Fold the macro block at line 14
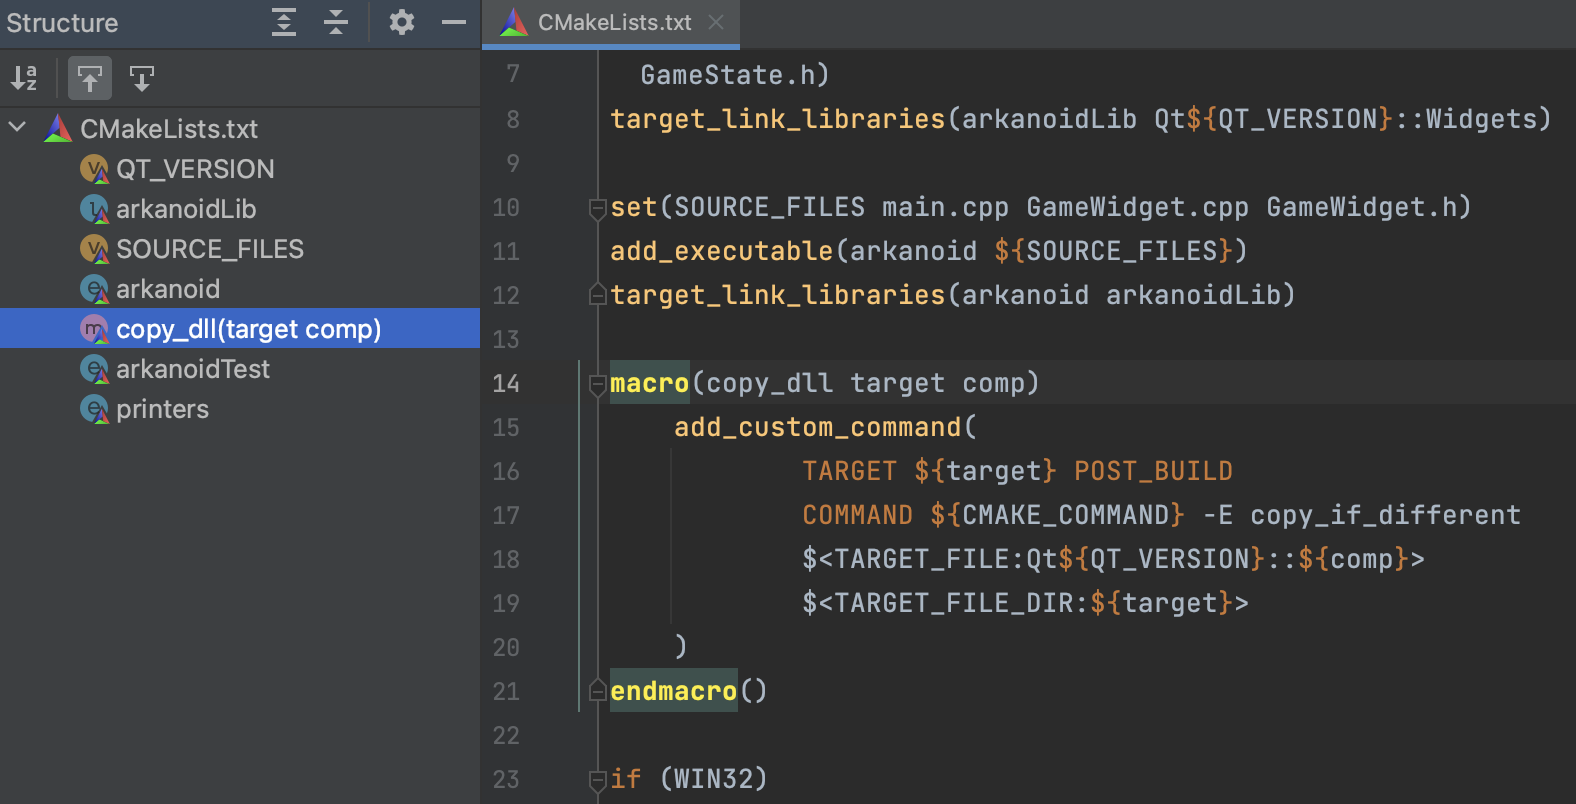 597,384
